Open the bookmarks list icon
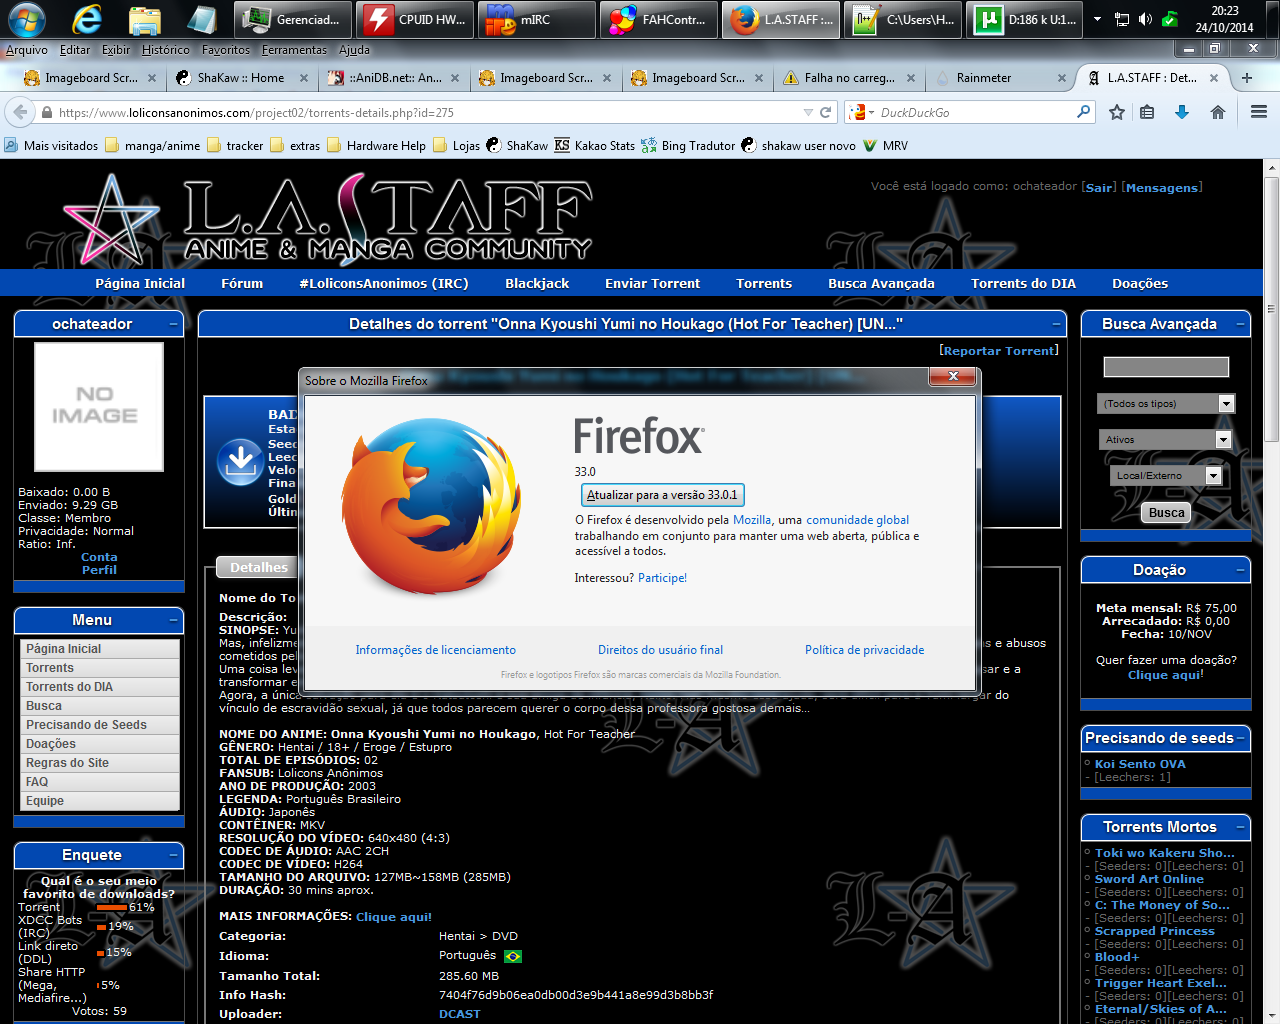Screen dimensions: 1280x1024 (x=1147, y=112)
